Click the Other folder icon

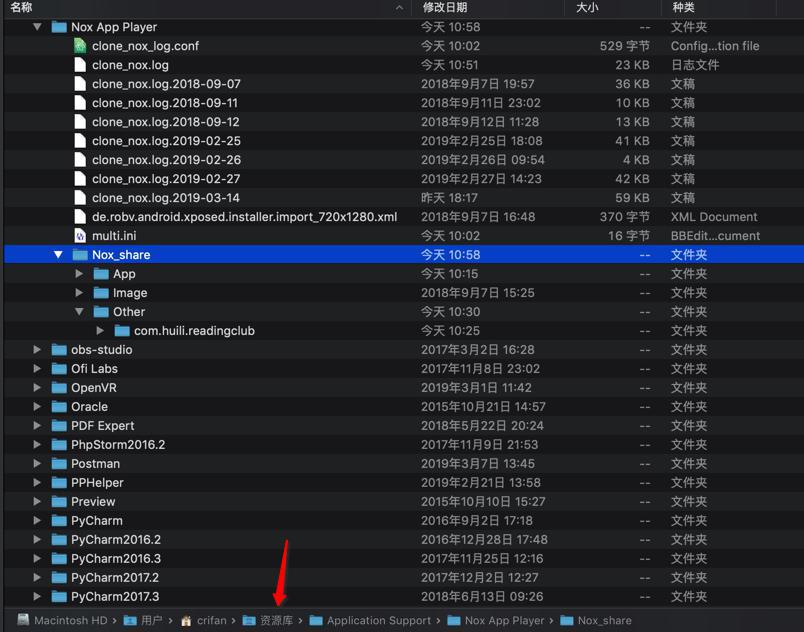point(101,312)
